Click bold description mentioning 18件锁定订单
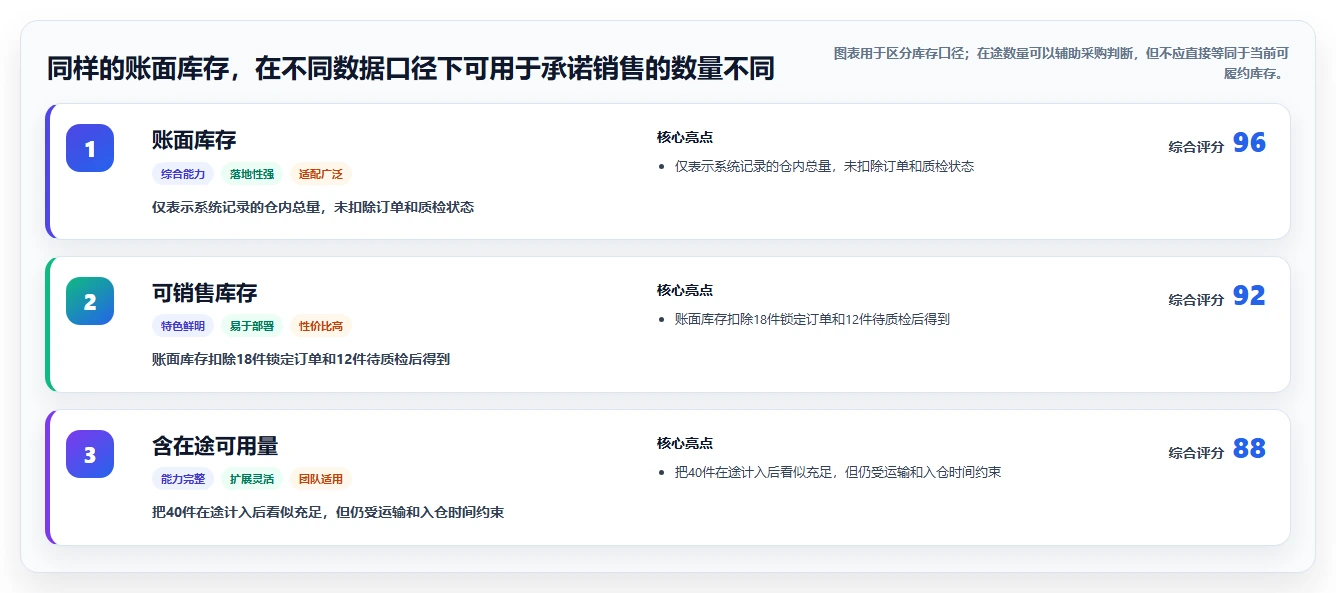The width and height of the screenshot is (1336, 593). [301, 359]
